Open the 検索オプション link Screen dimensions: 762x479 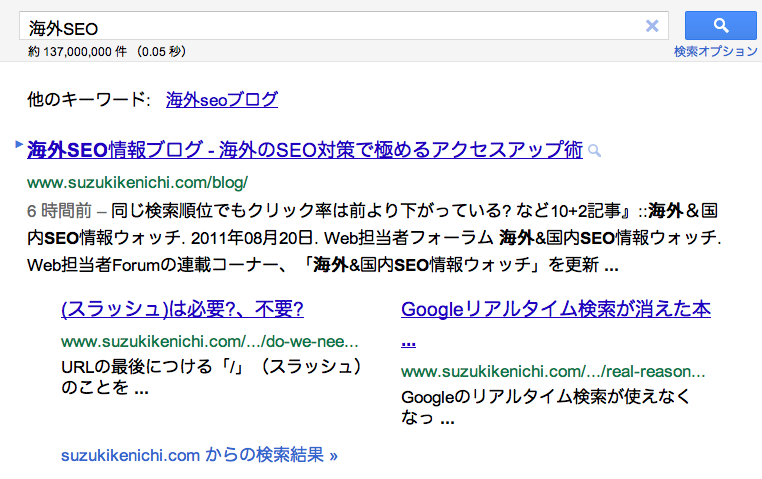(x=715, y=51)
